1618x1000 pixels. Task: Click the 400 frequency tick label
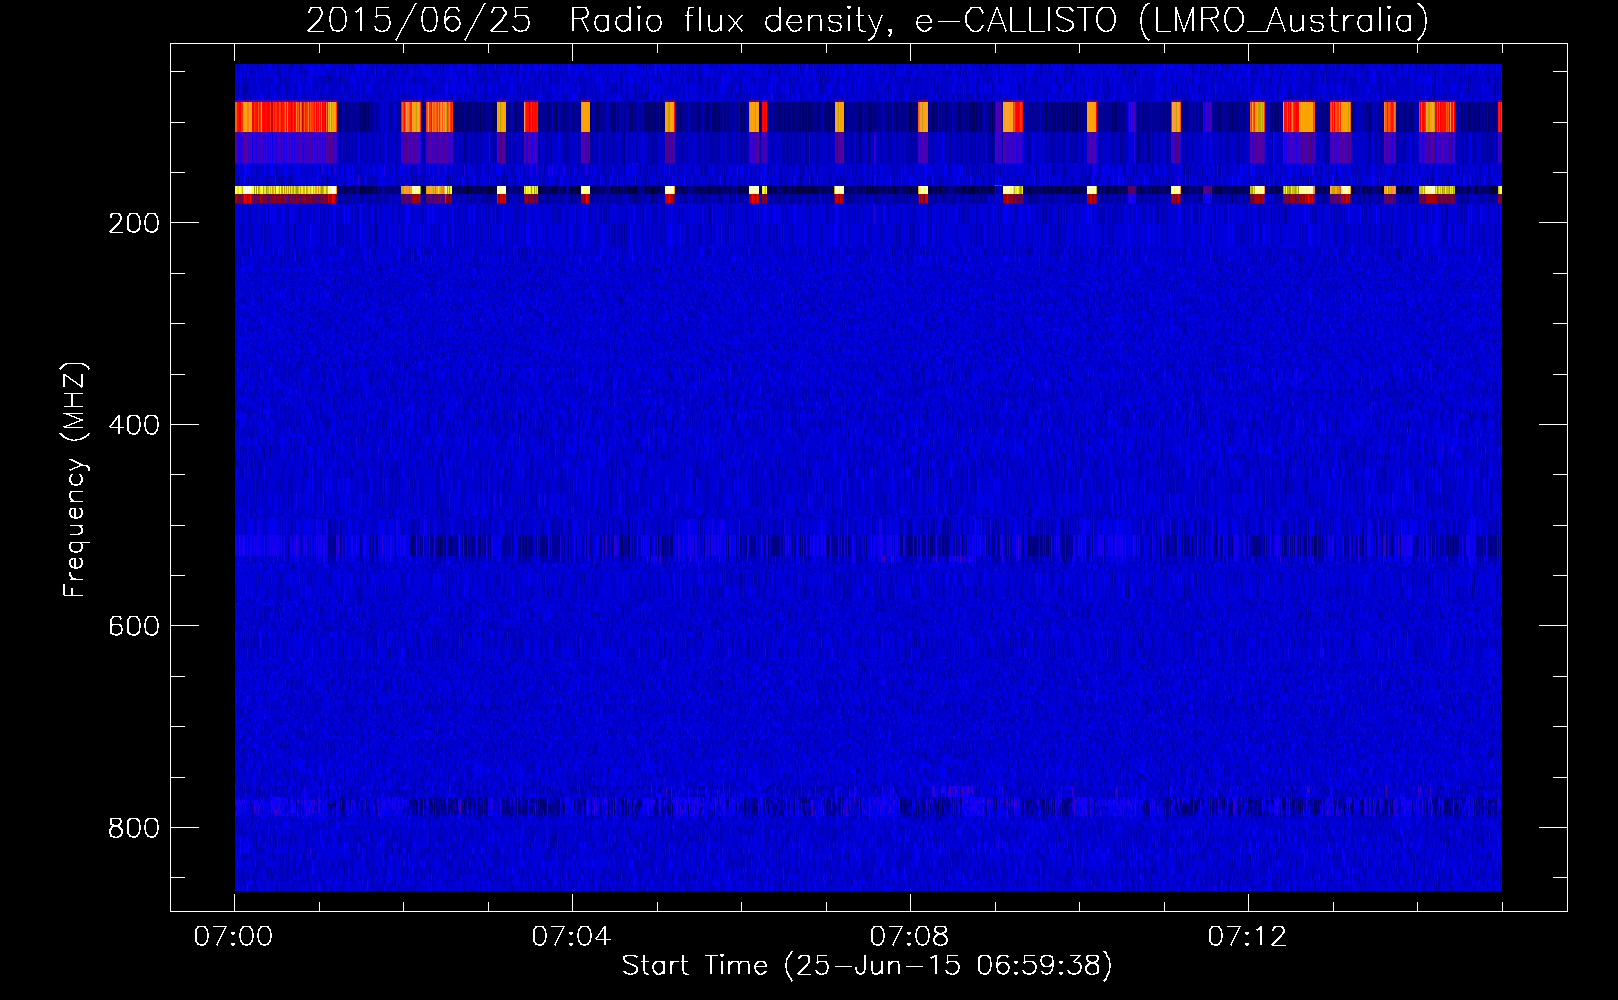point(134,425)
